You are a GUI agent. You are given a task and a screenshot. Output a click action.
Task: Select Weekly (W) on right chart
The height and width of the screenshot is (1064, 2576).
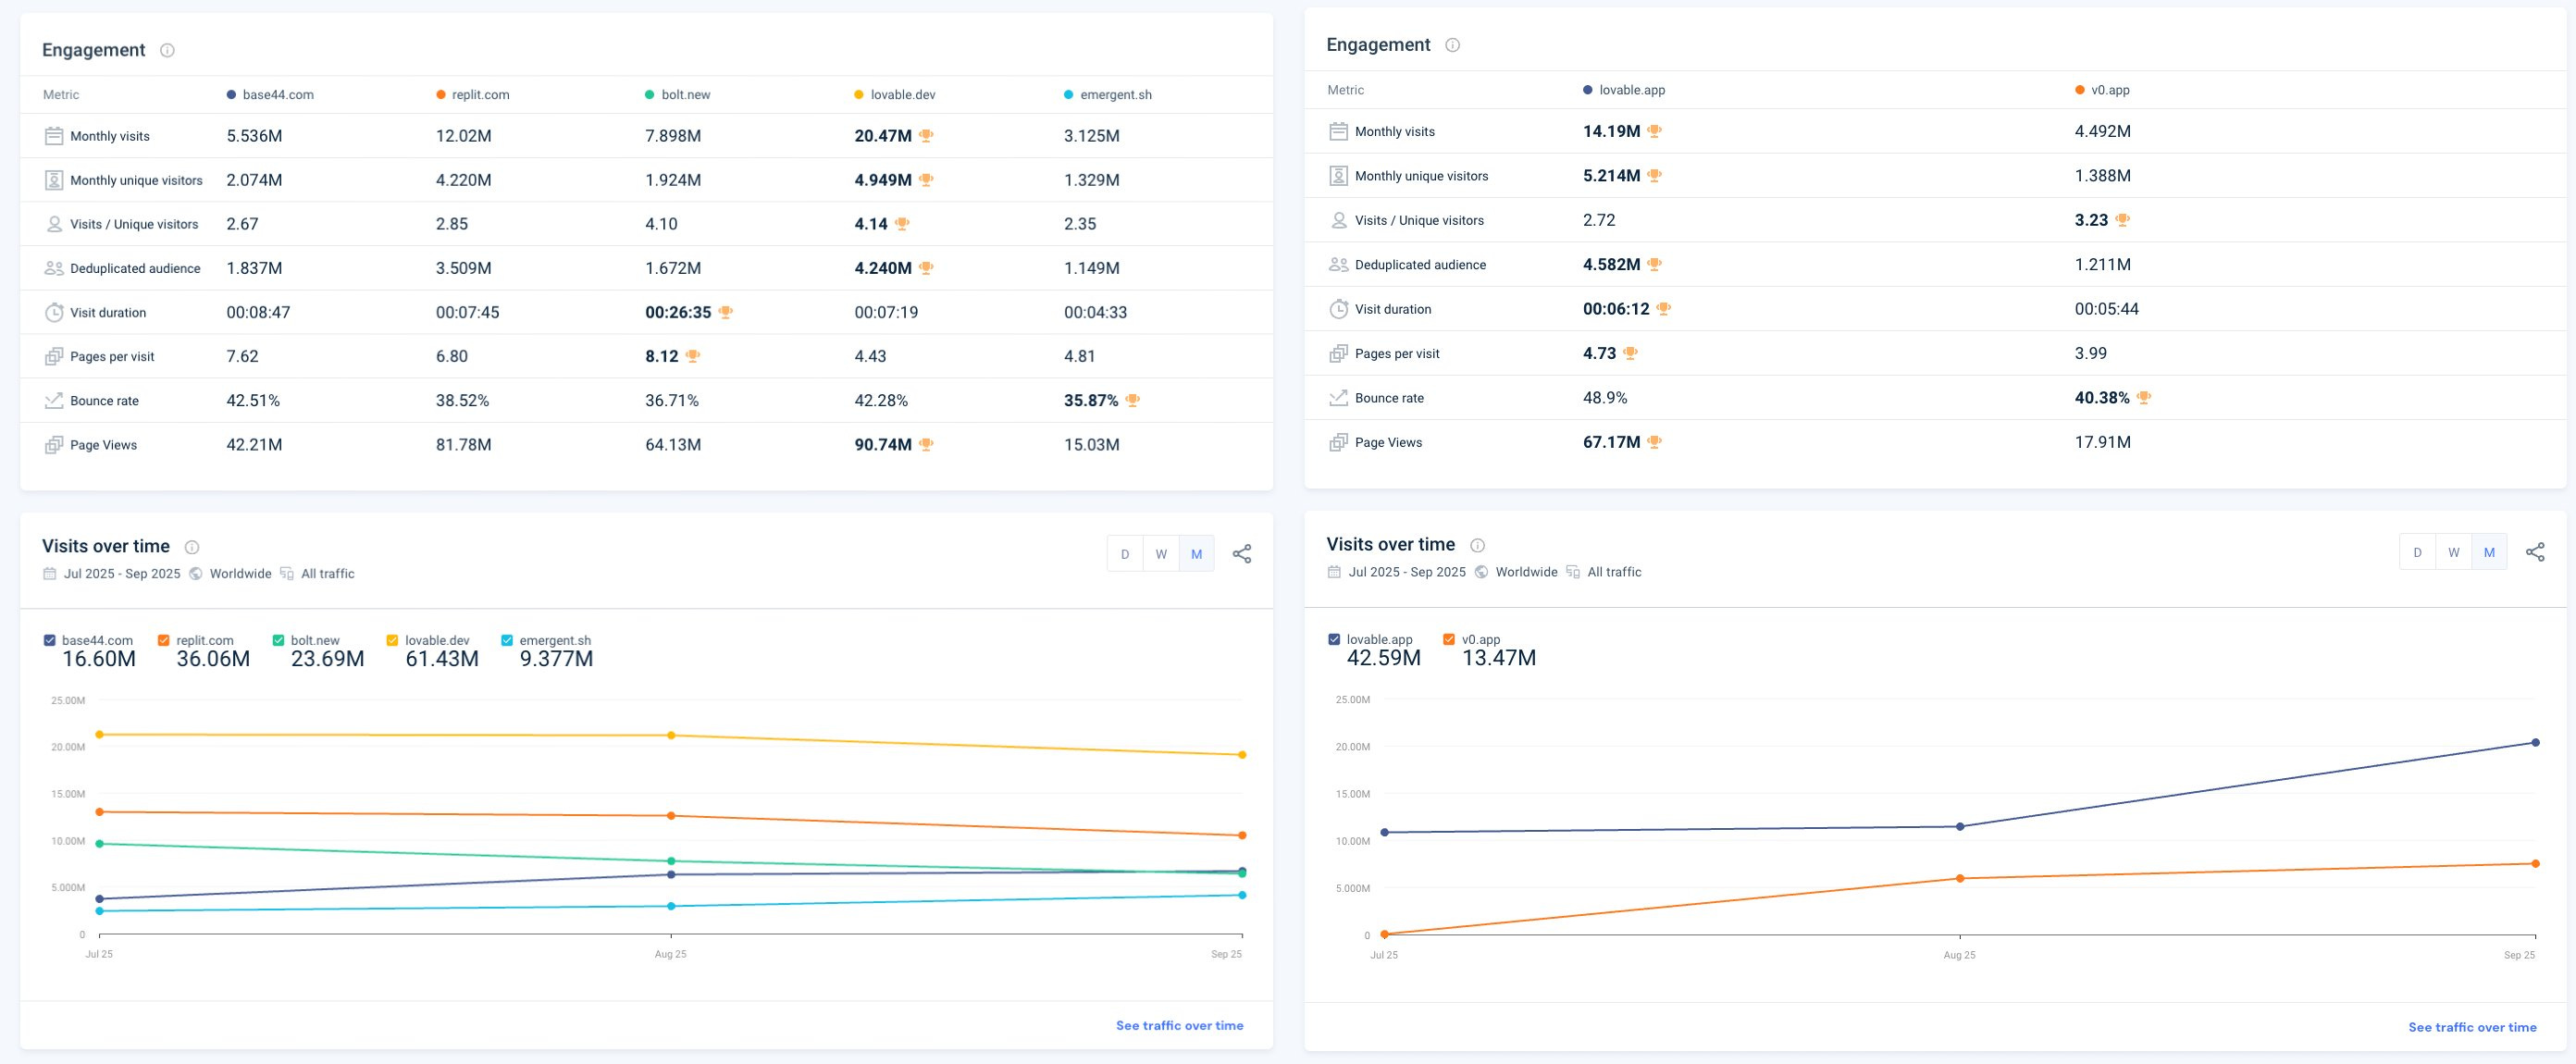click(2453, 552)
